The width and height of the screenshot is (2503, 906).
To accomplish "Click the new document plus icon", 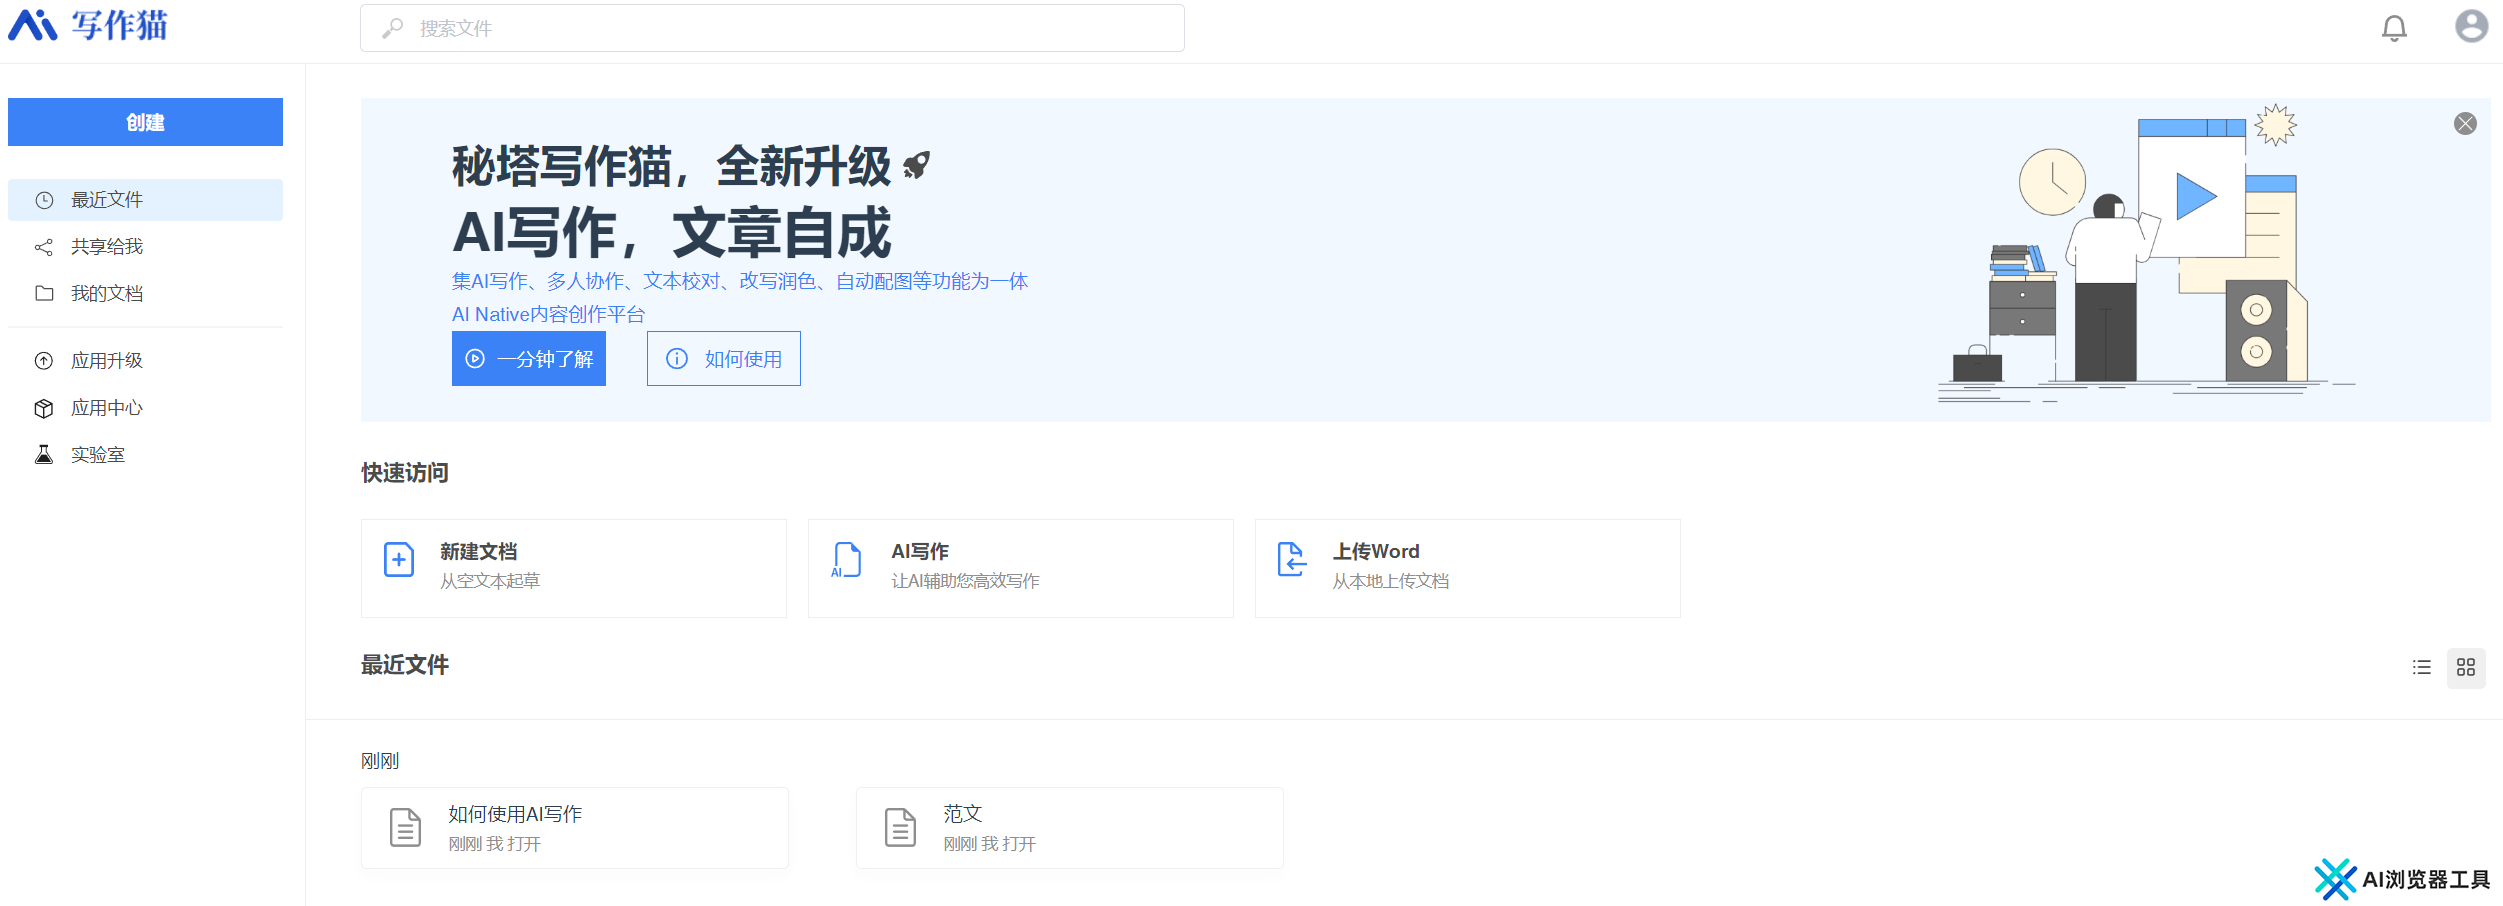I will 399,560.
